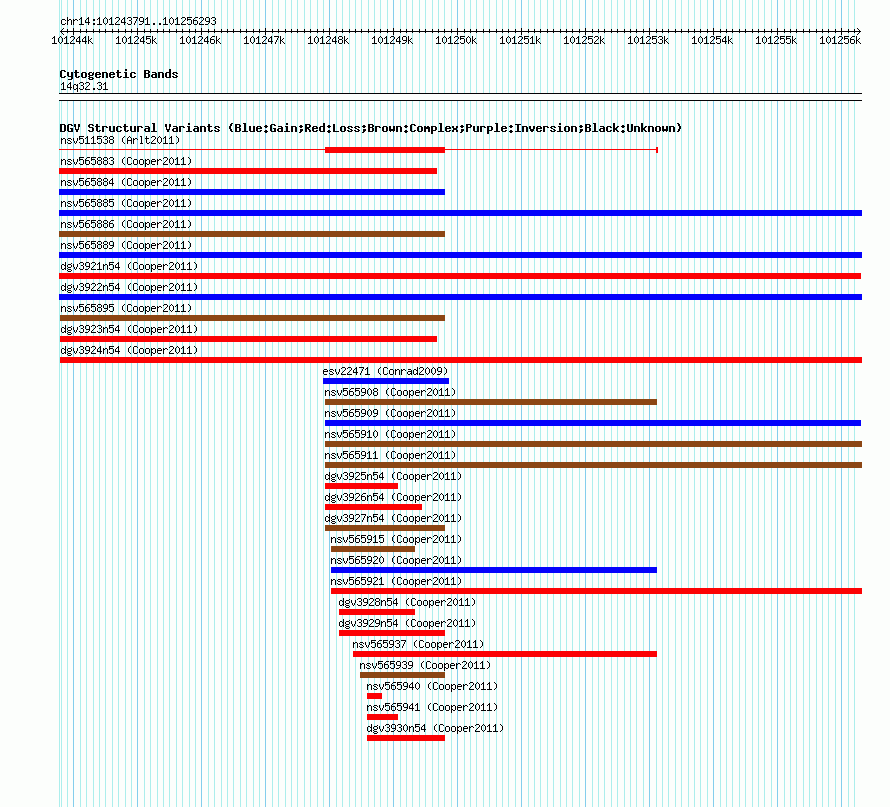Click the red bar of dgv3921n54
The width and height of the screenshot is (890, 807).
tap(460, 276)
